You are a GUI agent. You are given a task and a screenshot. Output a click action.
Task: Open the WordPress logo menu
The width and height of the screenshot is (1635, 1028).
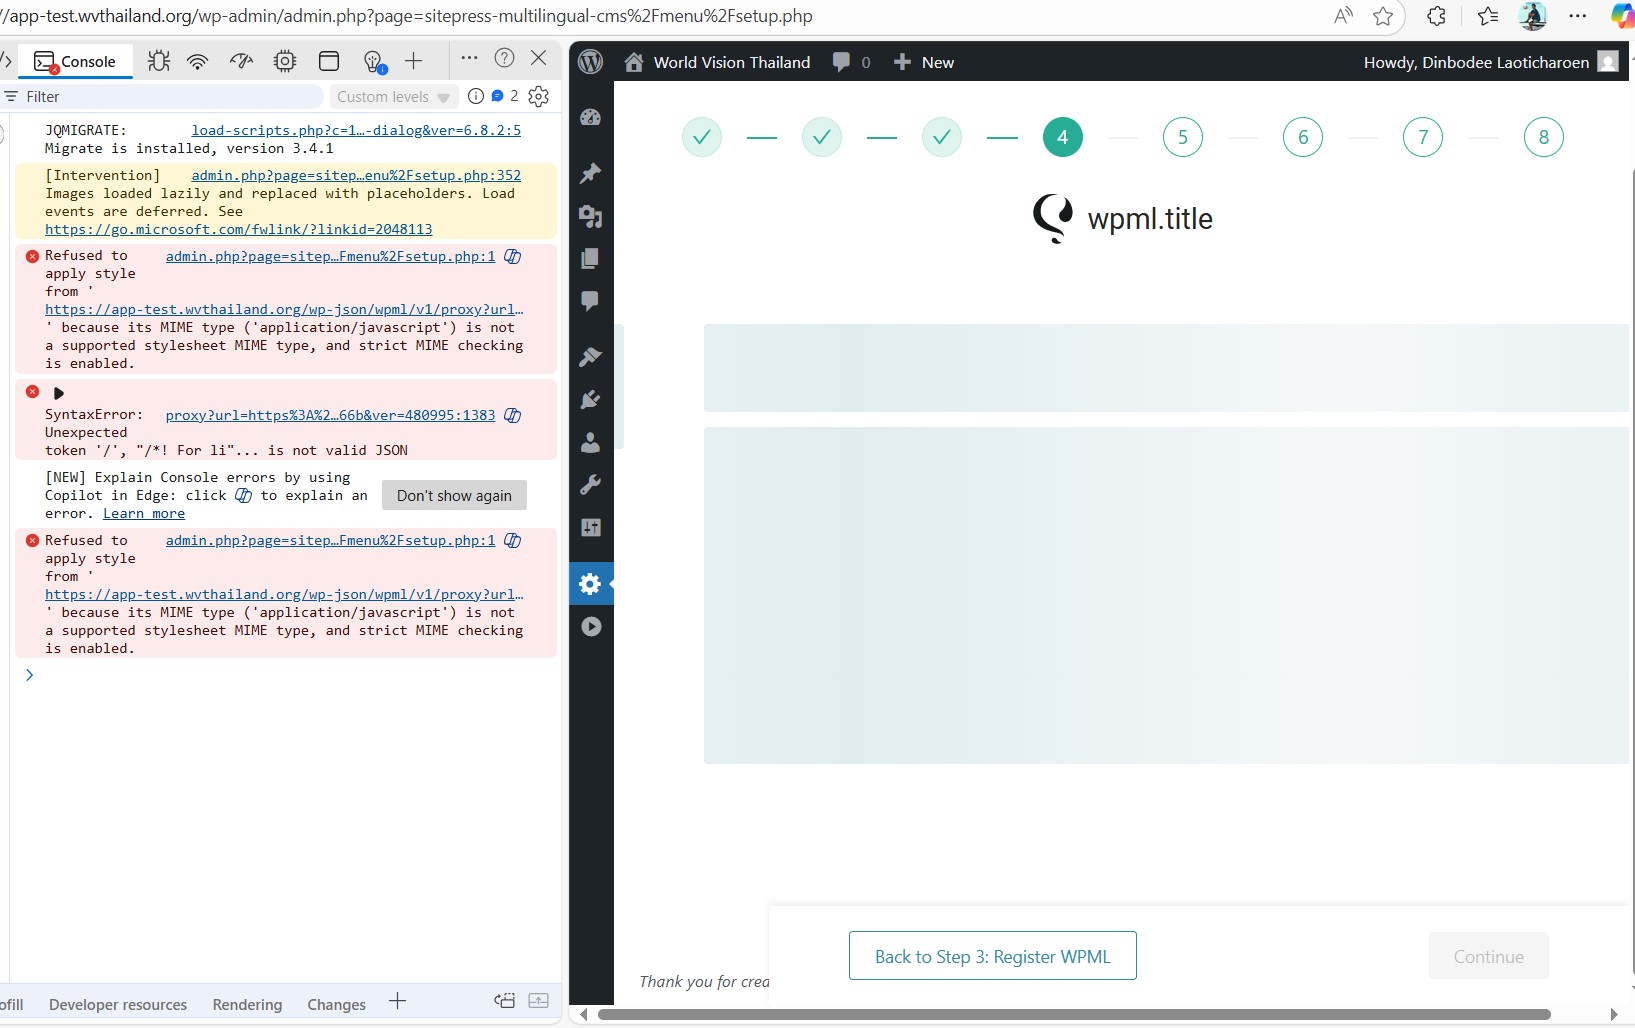point(591,62)
